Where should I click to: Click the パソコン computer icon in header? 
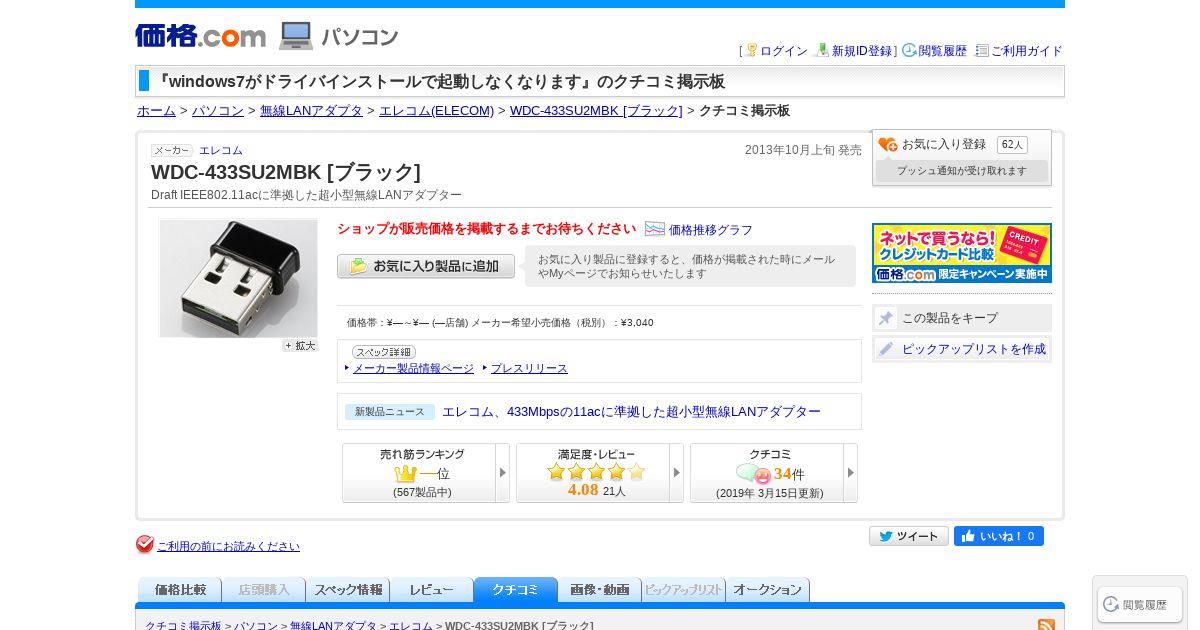pyautogui.click(x=296, y=36)
